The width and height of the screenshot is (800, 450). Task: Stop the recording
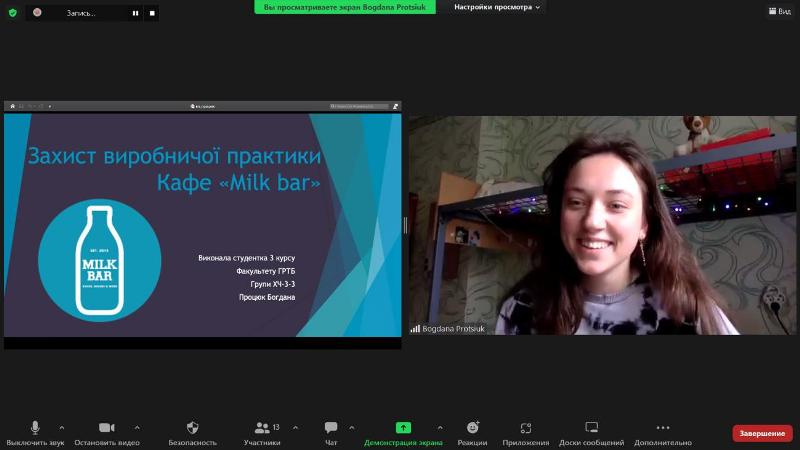click(x=152, y=13)
